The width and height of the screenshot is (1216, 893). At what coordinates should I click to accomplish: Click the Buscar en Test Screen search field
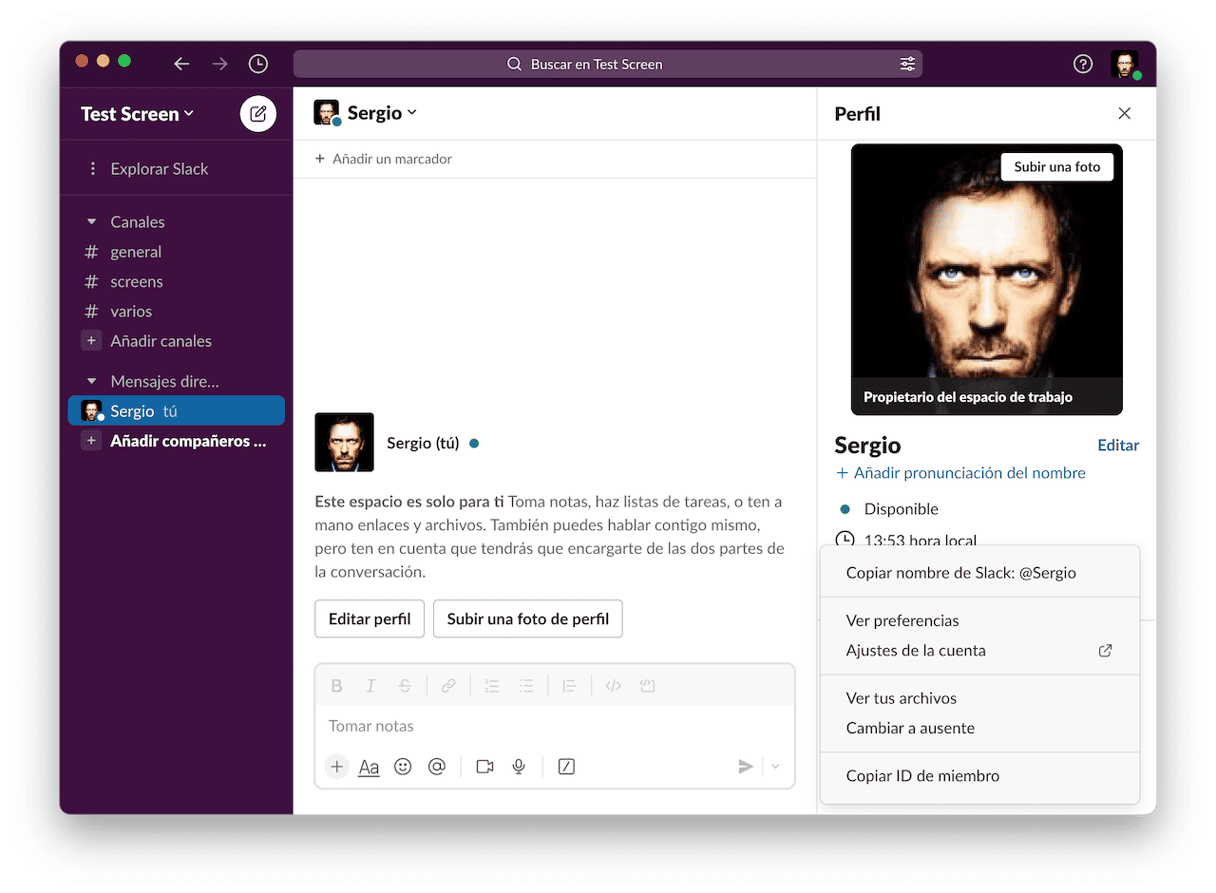click(x=607, y=64)
